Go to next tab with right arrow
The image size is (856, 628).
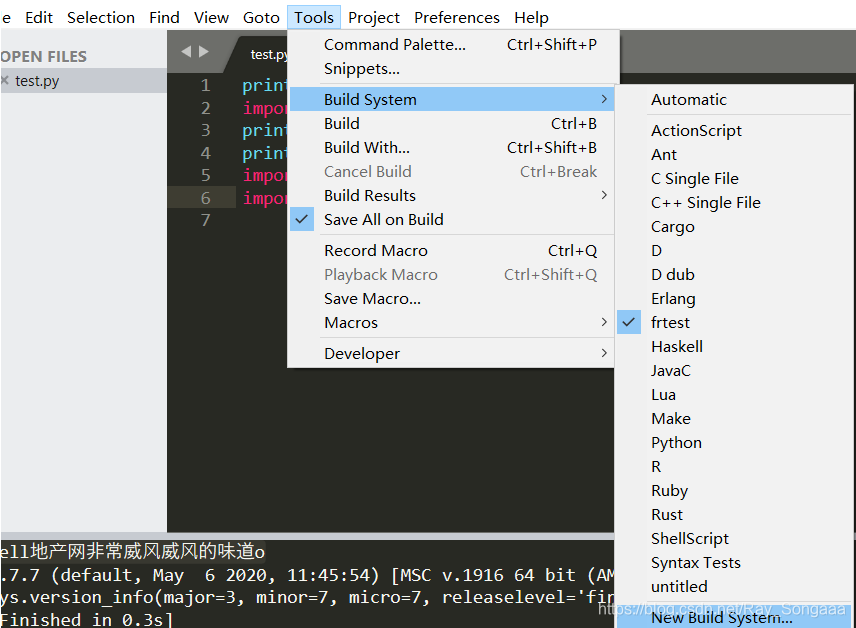[204, 51]
